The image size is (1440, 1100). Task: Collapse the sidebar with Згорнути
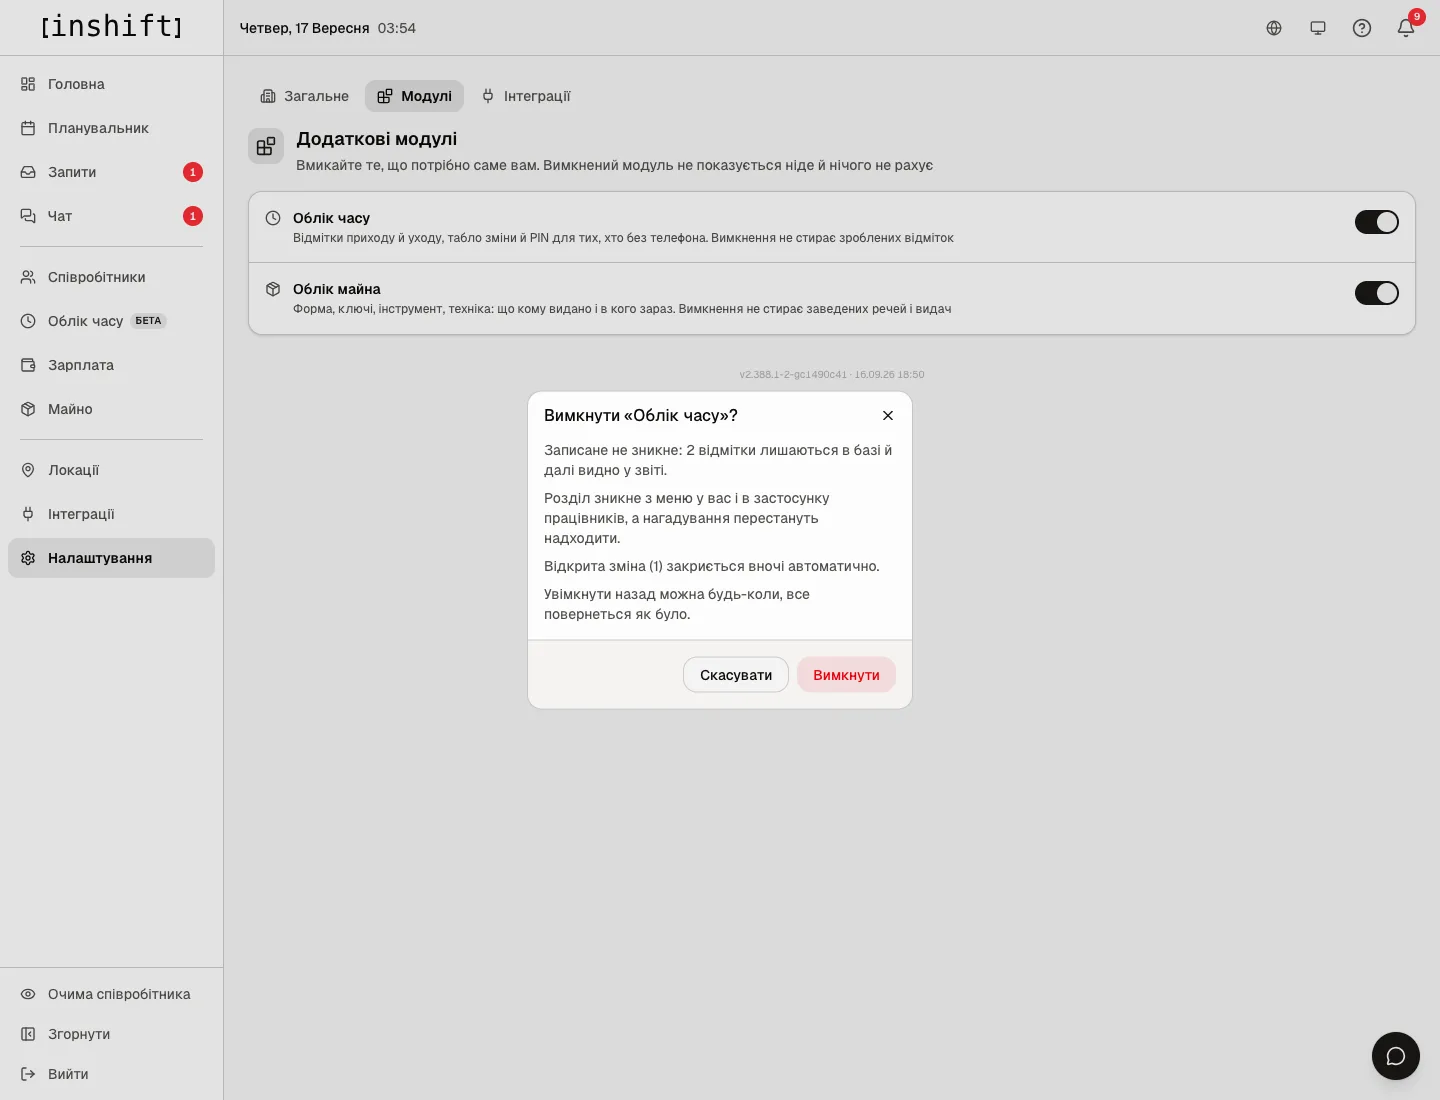click(x=111, y=1034)
